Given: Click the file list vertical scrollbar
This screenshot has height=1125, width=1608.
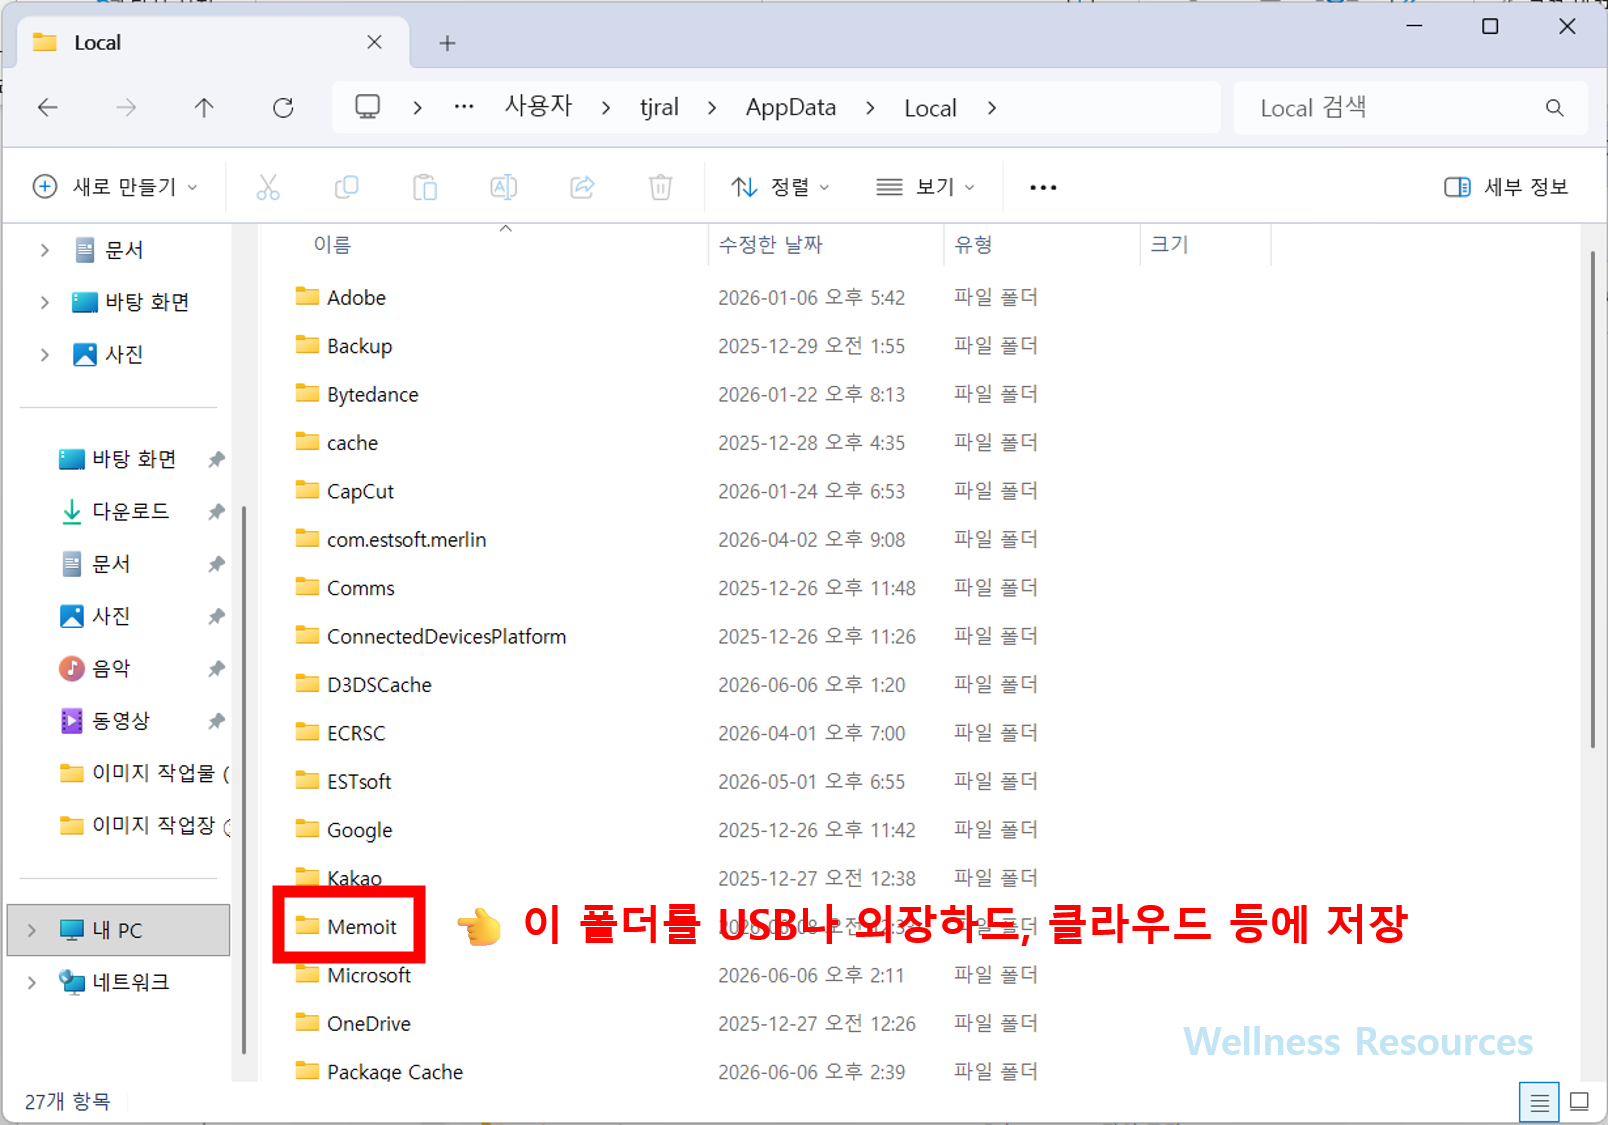Looking at the screenshot, I should pos(1593,500).
